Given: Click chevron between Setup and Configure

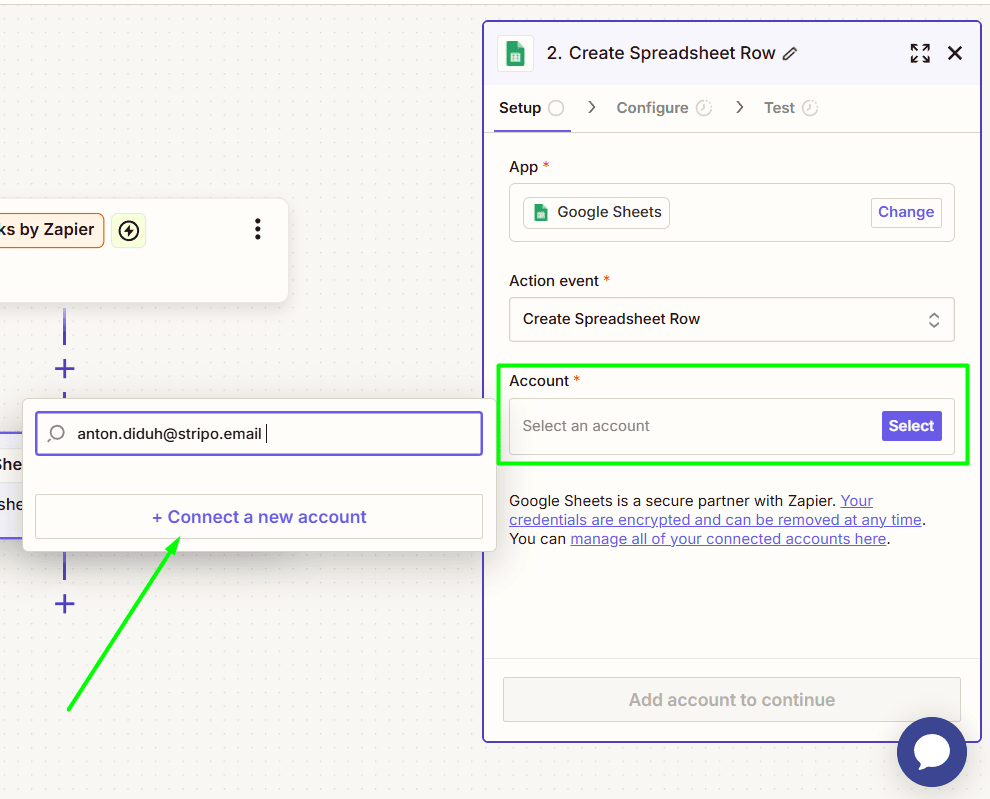Looking at the screenshot, I should click(591, 107).
